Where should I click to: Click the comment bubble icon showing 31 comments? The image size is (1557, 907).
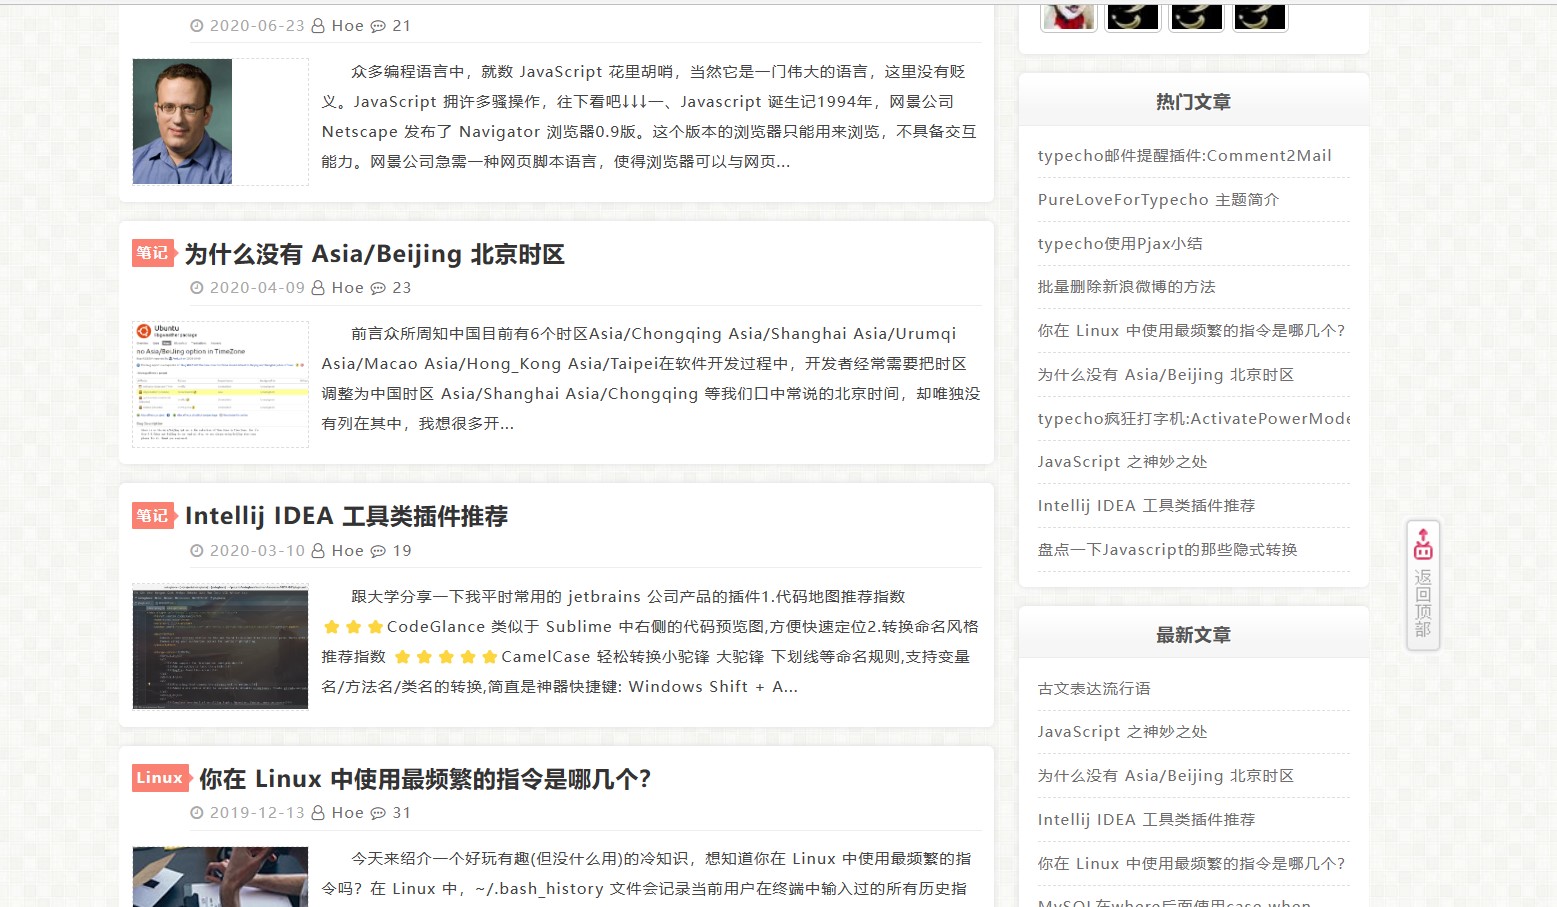[379, 813]
